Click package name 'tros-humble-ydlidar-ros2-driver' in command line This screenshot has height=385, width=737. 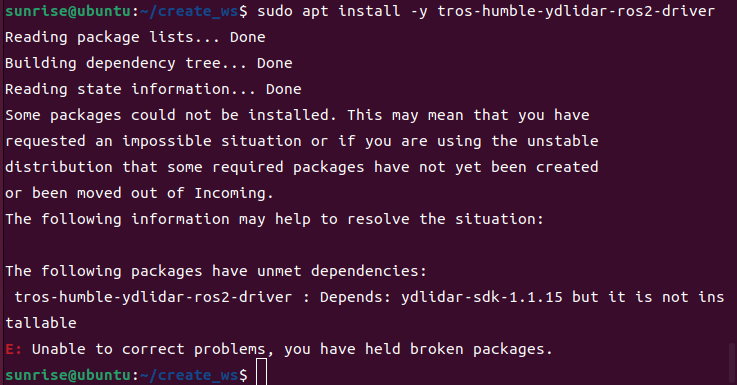click(x=576, y=11)
